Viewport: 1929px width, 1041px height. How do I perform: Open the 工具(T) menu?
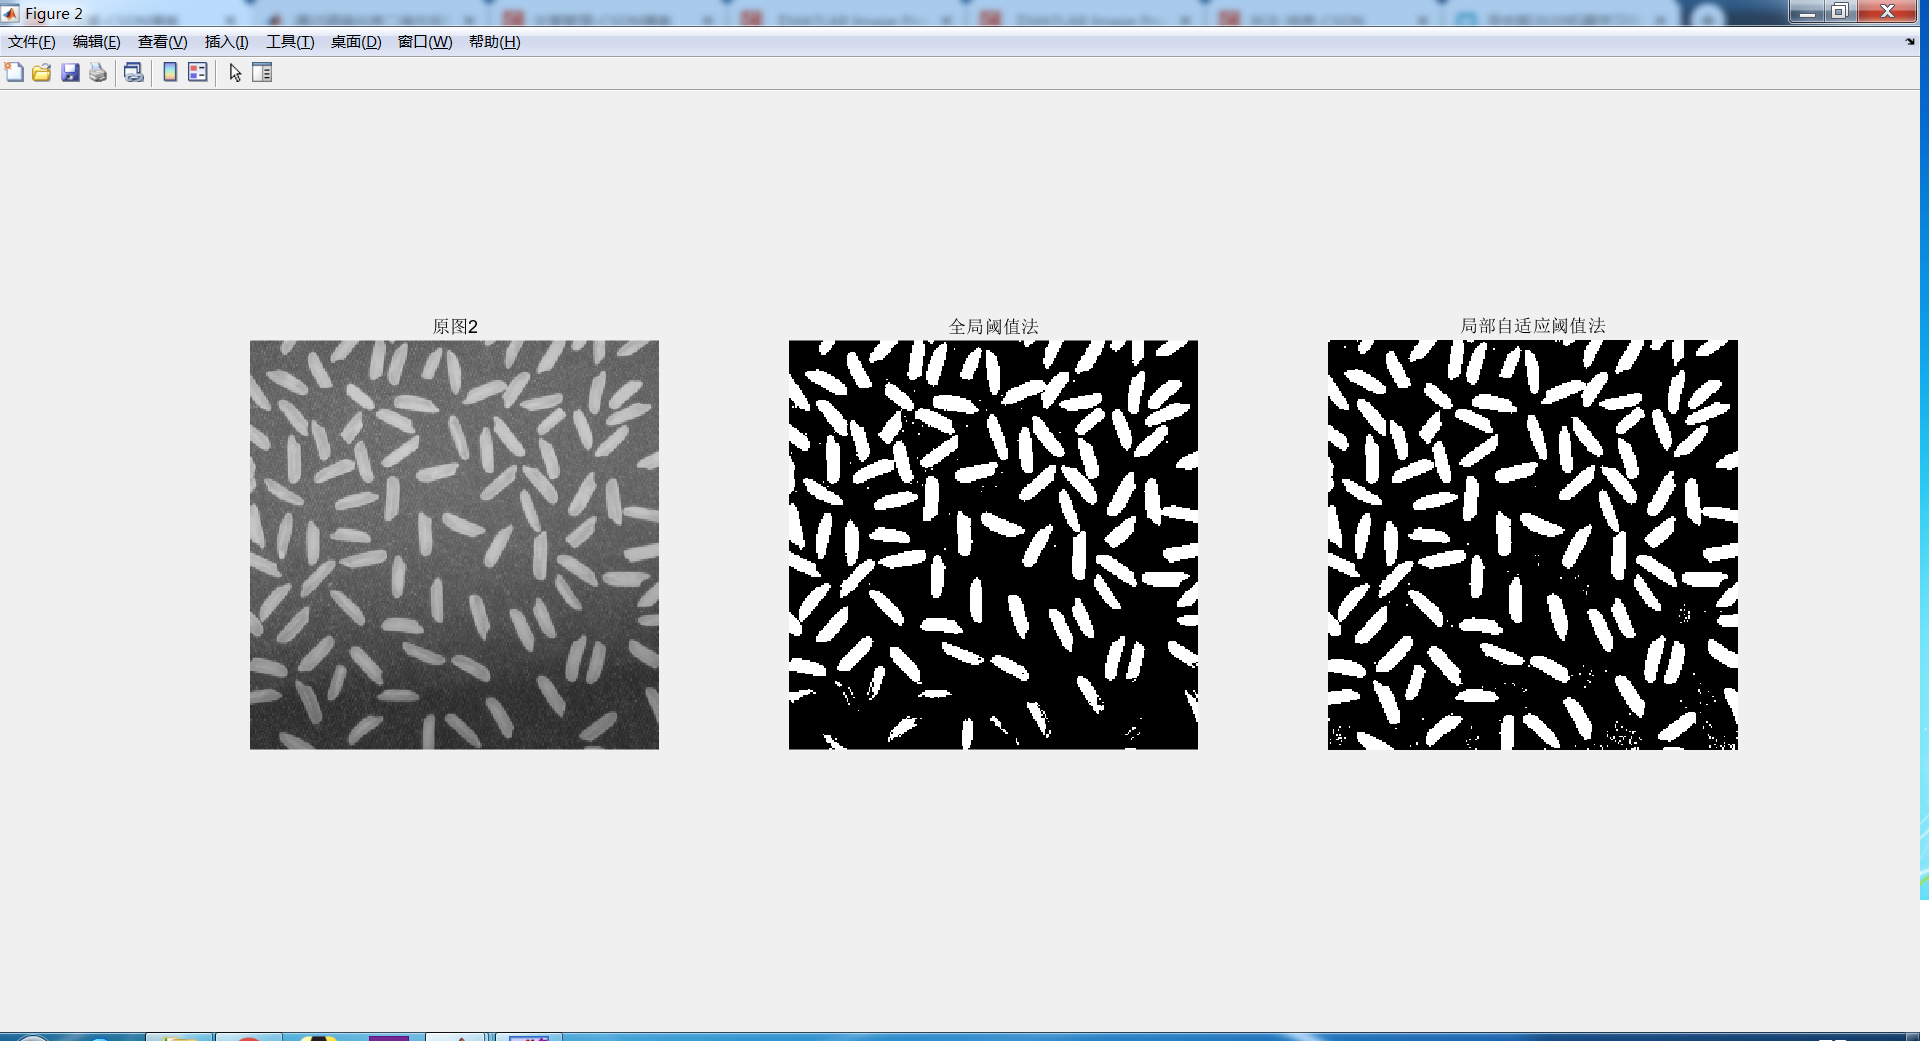[290, 42]
